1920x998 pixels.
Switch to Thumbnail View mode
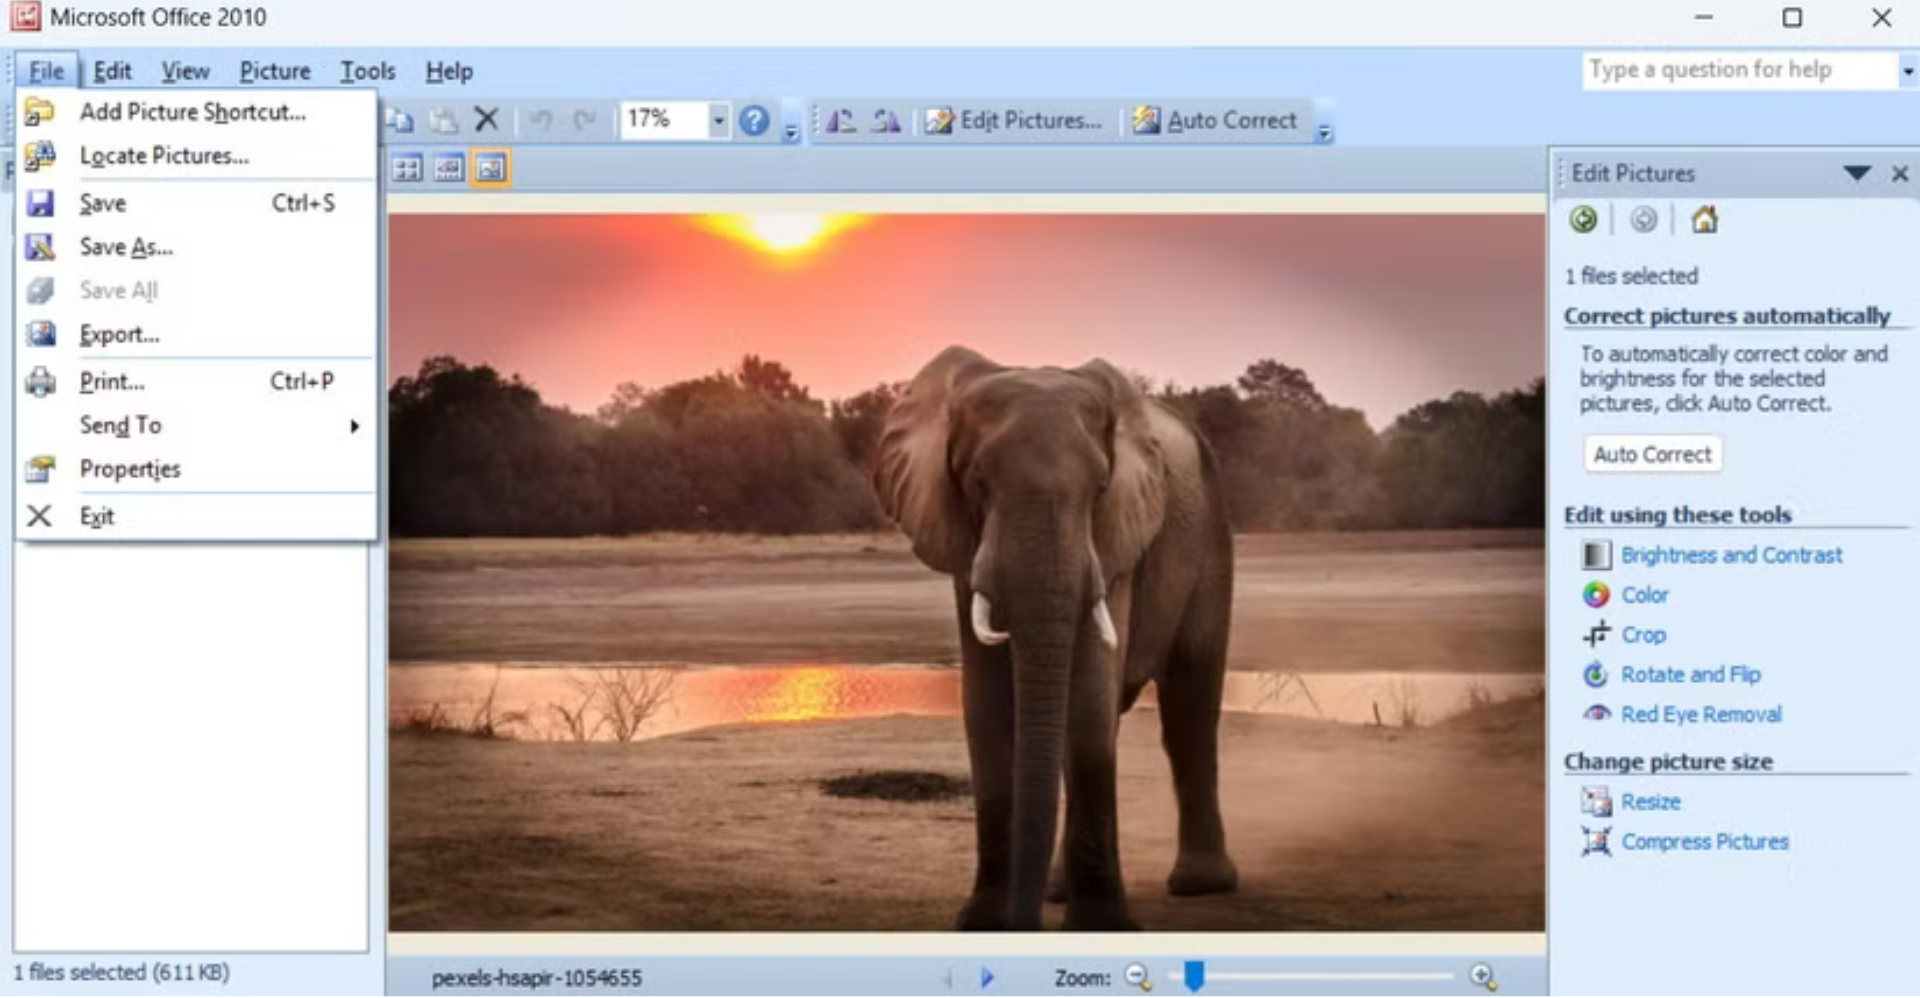pyautogui.click(x=406, y=168)
